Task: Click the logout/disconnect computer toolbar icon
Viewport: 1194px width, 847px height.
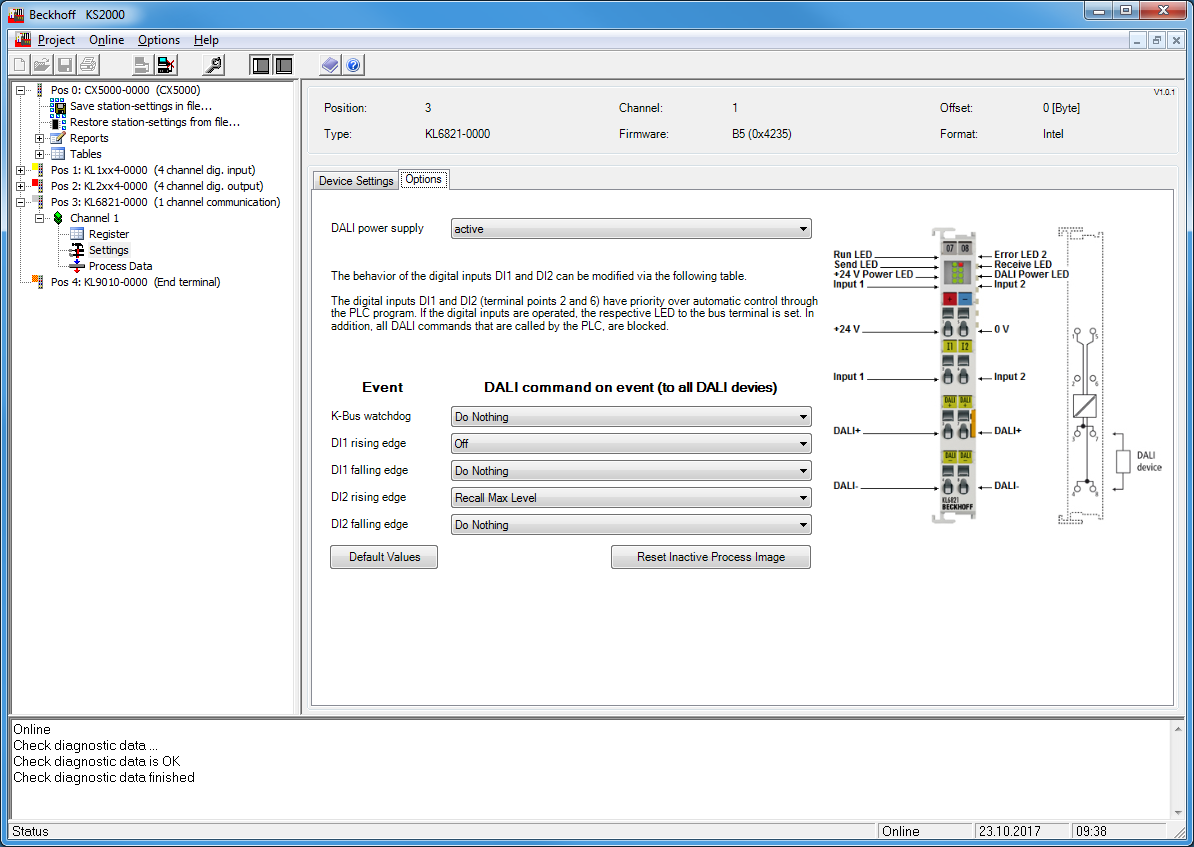Action: coord(166,65)
